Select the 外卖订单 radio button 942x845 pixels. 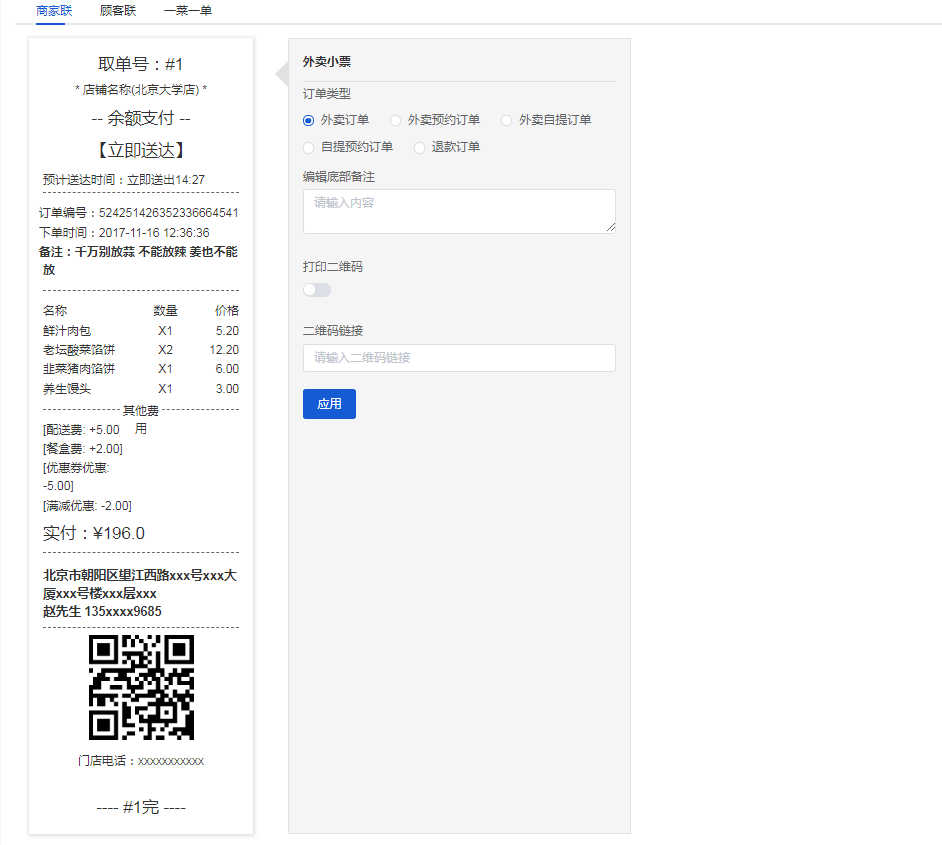tap(308, 121)
